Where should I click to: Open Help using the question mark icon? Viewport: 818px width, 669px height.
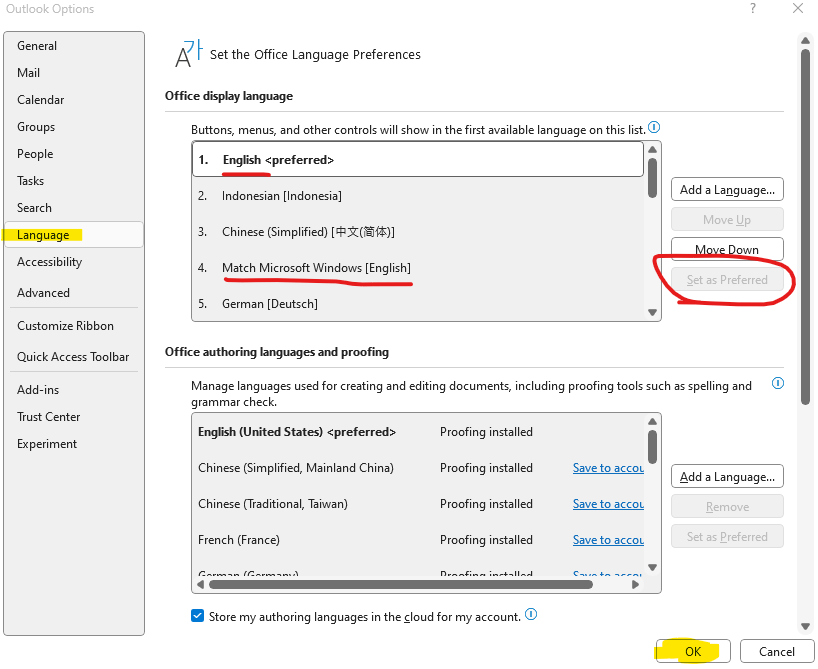point(754,9)
